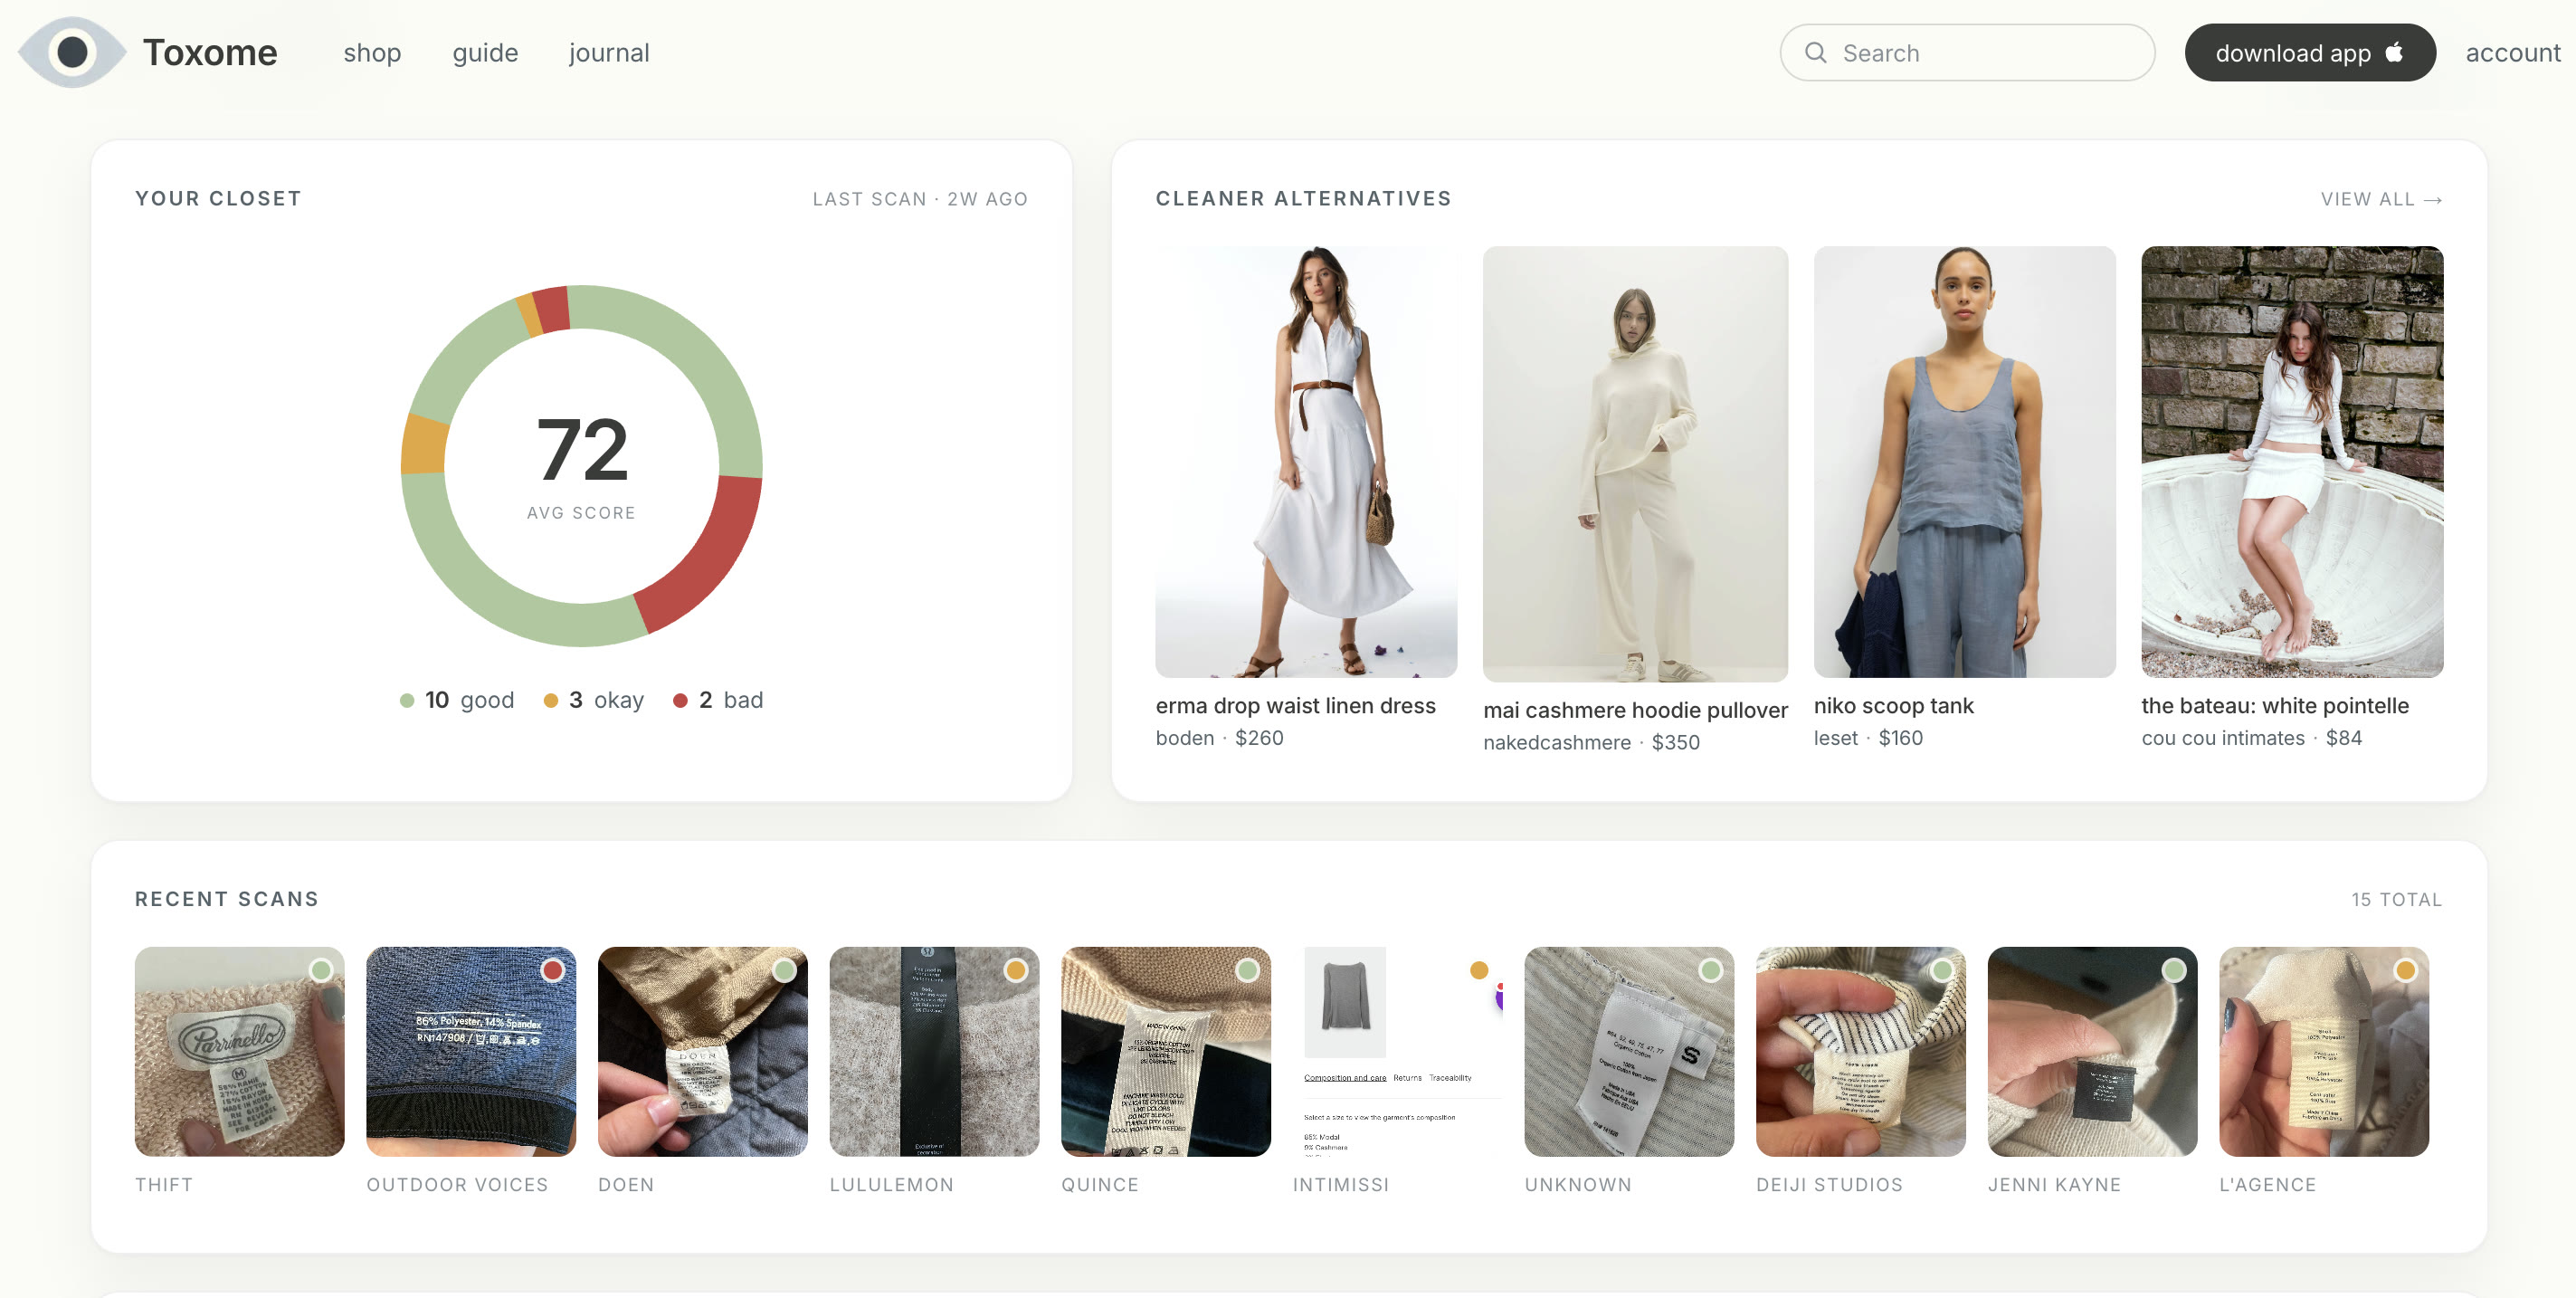2576x1298 pixels.
Task: Go to account page
Action: (x=2512, y=53)
